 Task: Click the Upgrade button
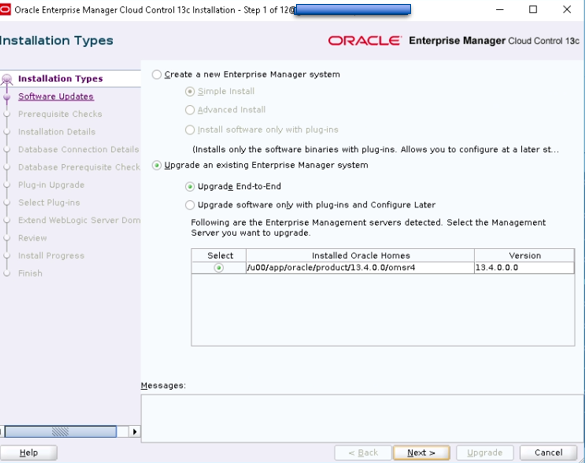(x=485, y=453)
